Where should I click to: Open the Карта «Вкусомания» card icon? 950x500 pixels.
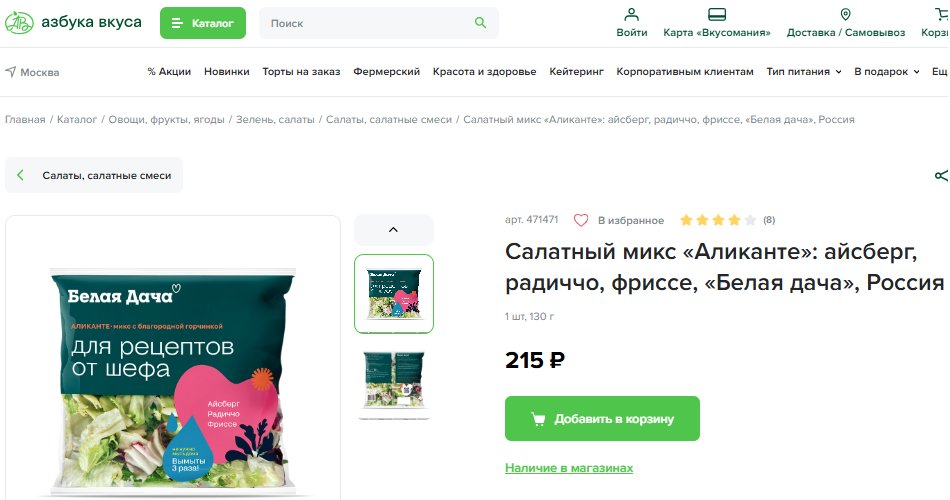(717, 14)
